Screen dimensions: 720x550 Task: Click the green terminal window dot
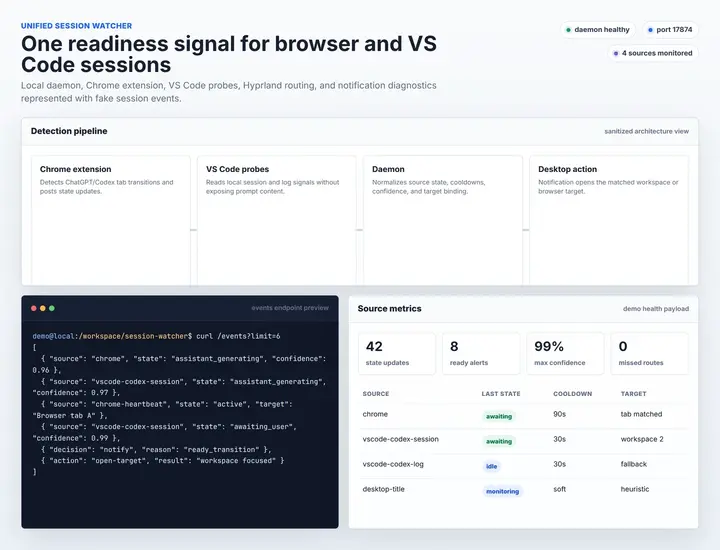(52, 308)
